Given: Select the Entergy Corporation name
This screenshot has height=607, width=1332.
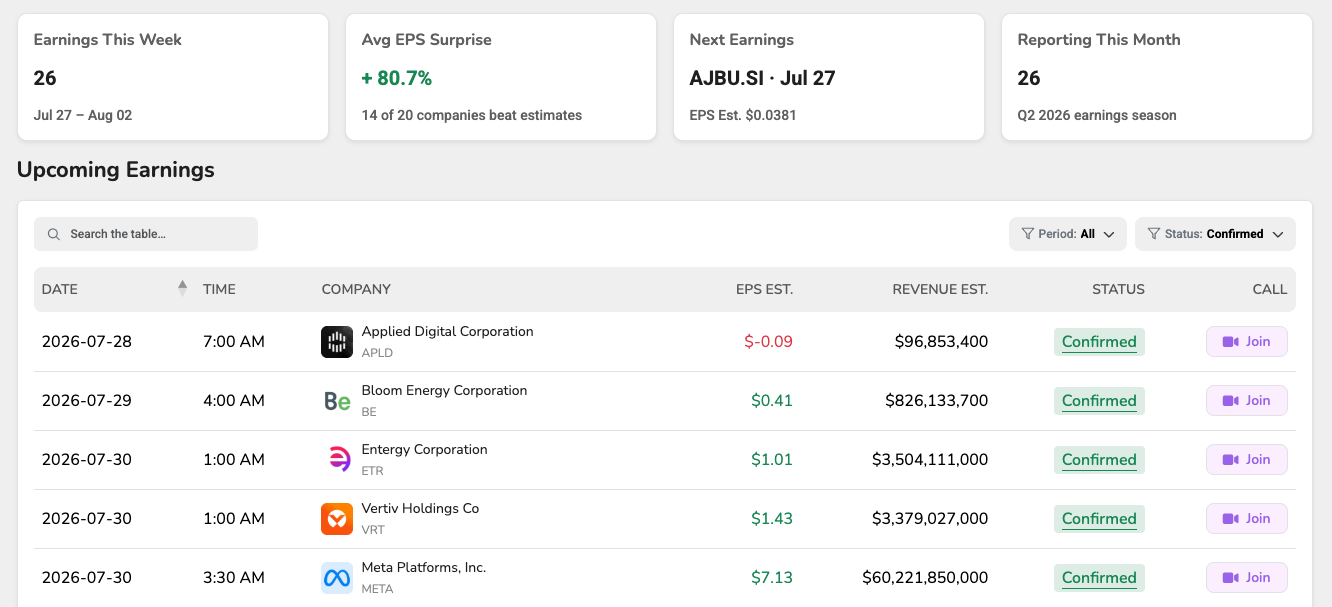Looking at the screenshot, I should 424,450.
